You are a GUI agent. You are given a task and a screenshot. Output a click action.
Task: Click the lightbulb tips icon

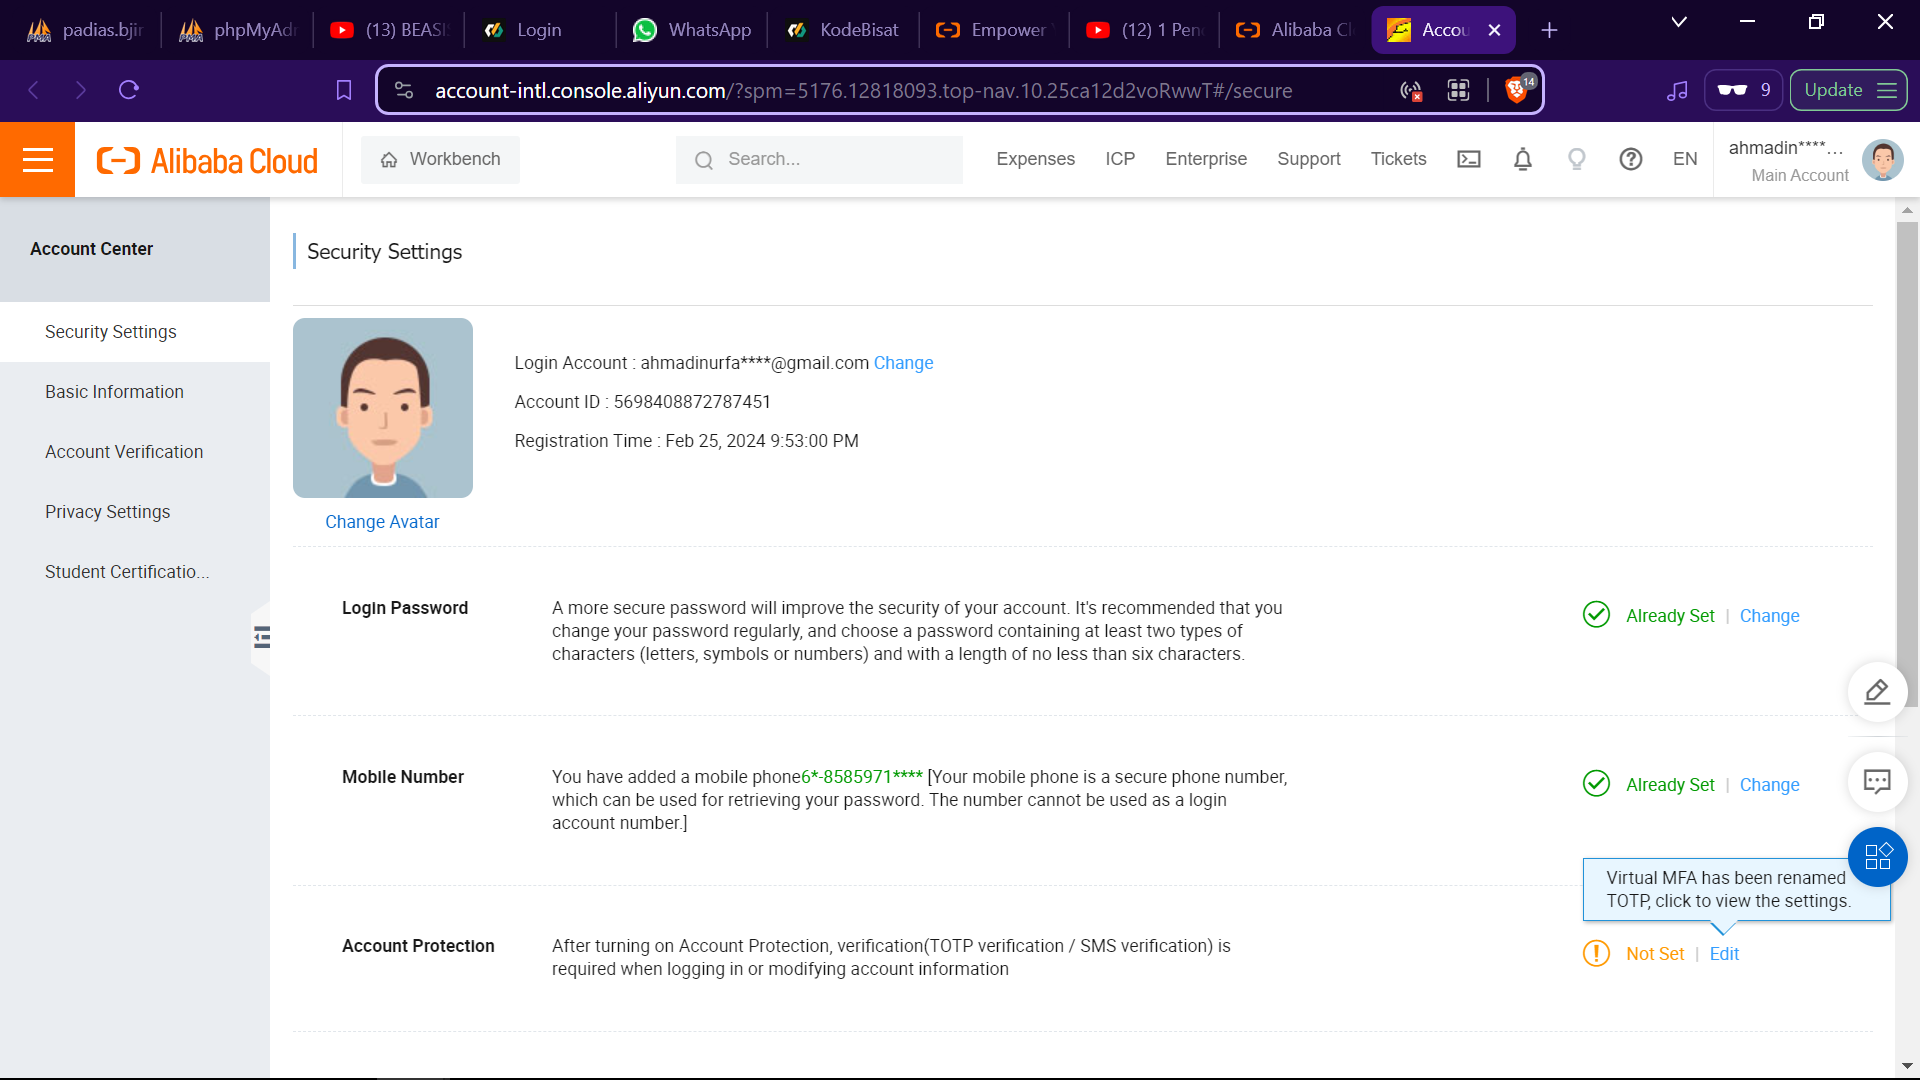click(1576, 159)
